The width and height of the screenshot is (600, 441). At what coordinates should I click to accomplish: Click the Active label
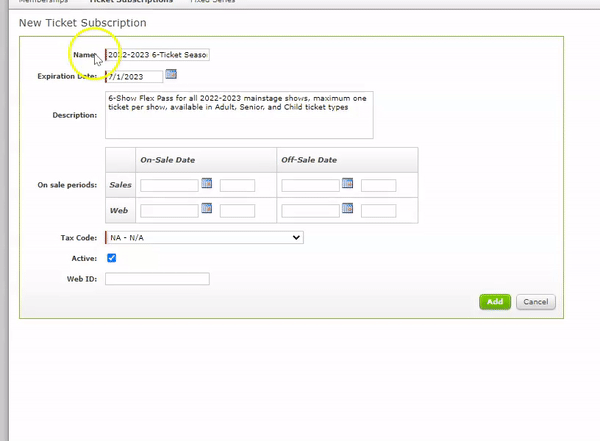click(84, 258)
